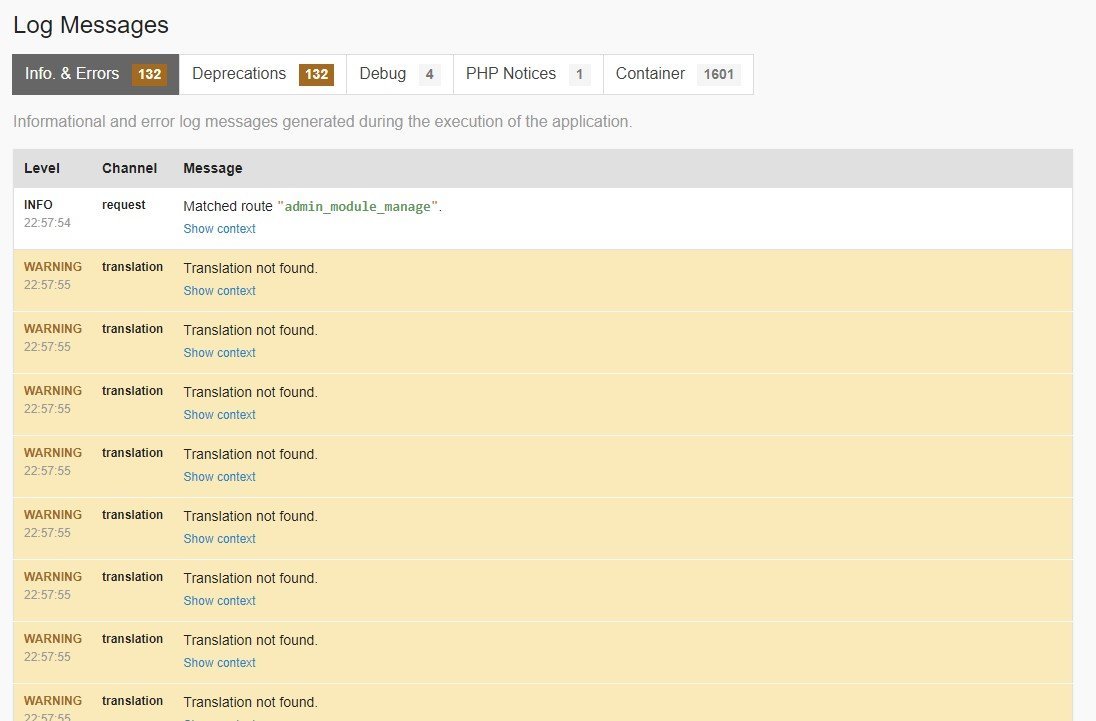Open the Debug tab
The height and width of the screenshot is (721, 1096).
[x=400, y=74]
